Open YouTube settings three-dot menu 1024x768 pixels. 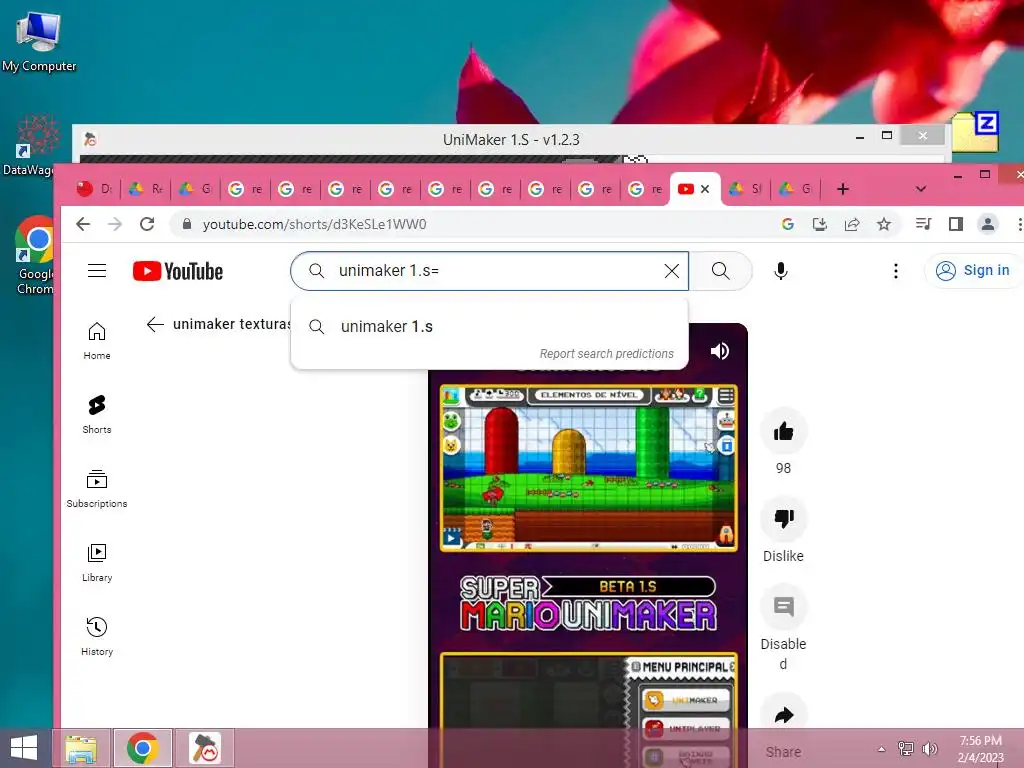coord(895,271)
